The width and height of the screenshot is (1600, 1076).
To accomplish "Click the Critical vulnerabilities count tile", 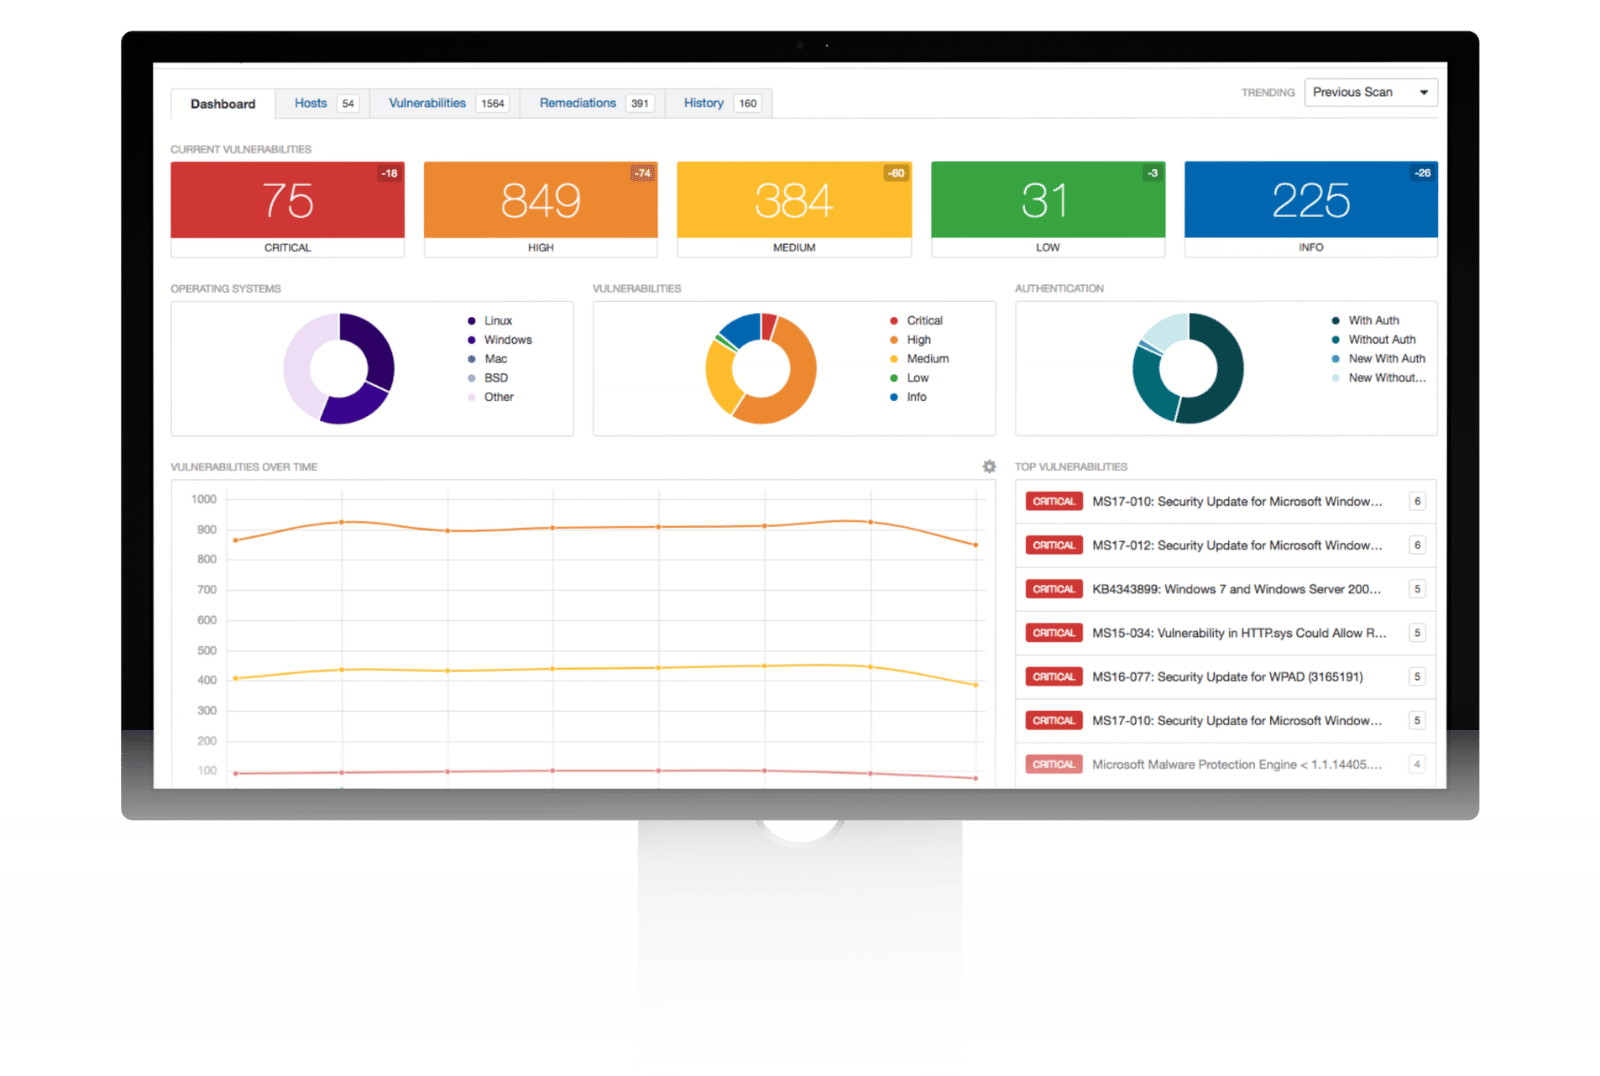I will (x=287, y=201).
